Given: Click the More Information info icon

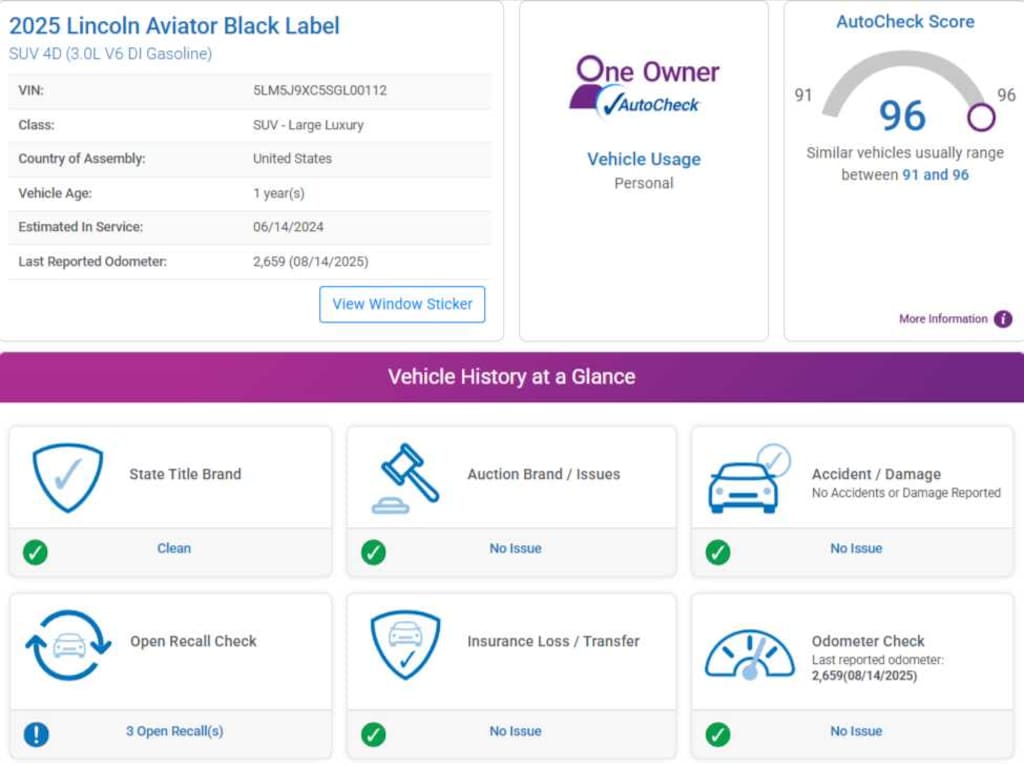Looking at the screenshot, I should 1002,319.
